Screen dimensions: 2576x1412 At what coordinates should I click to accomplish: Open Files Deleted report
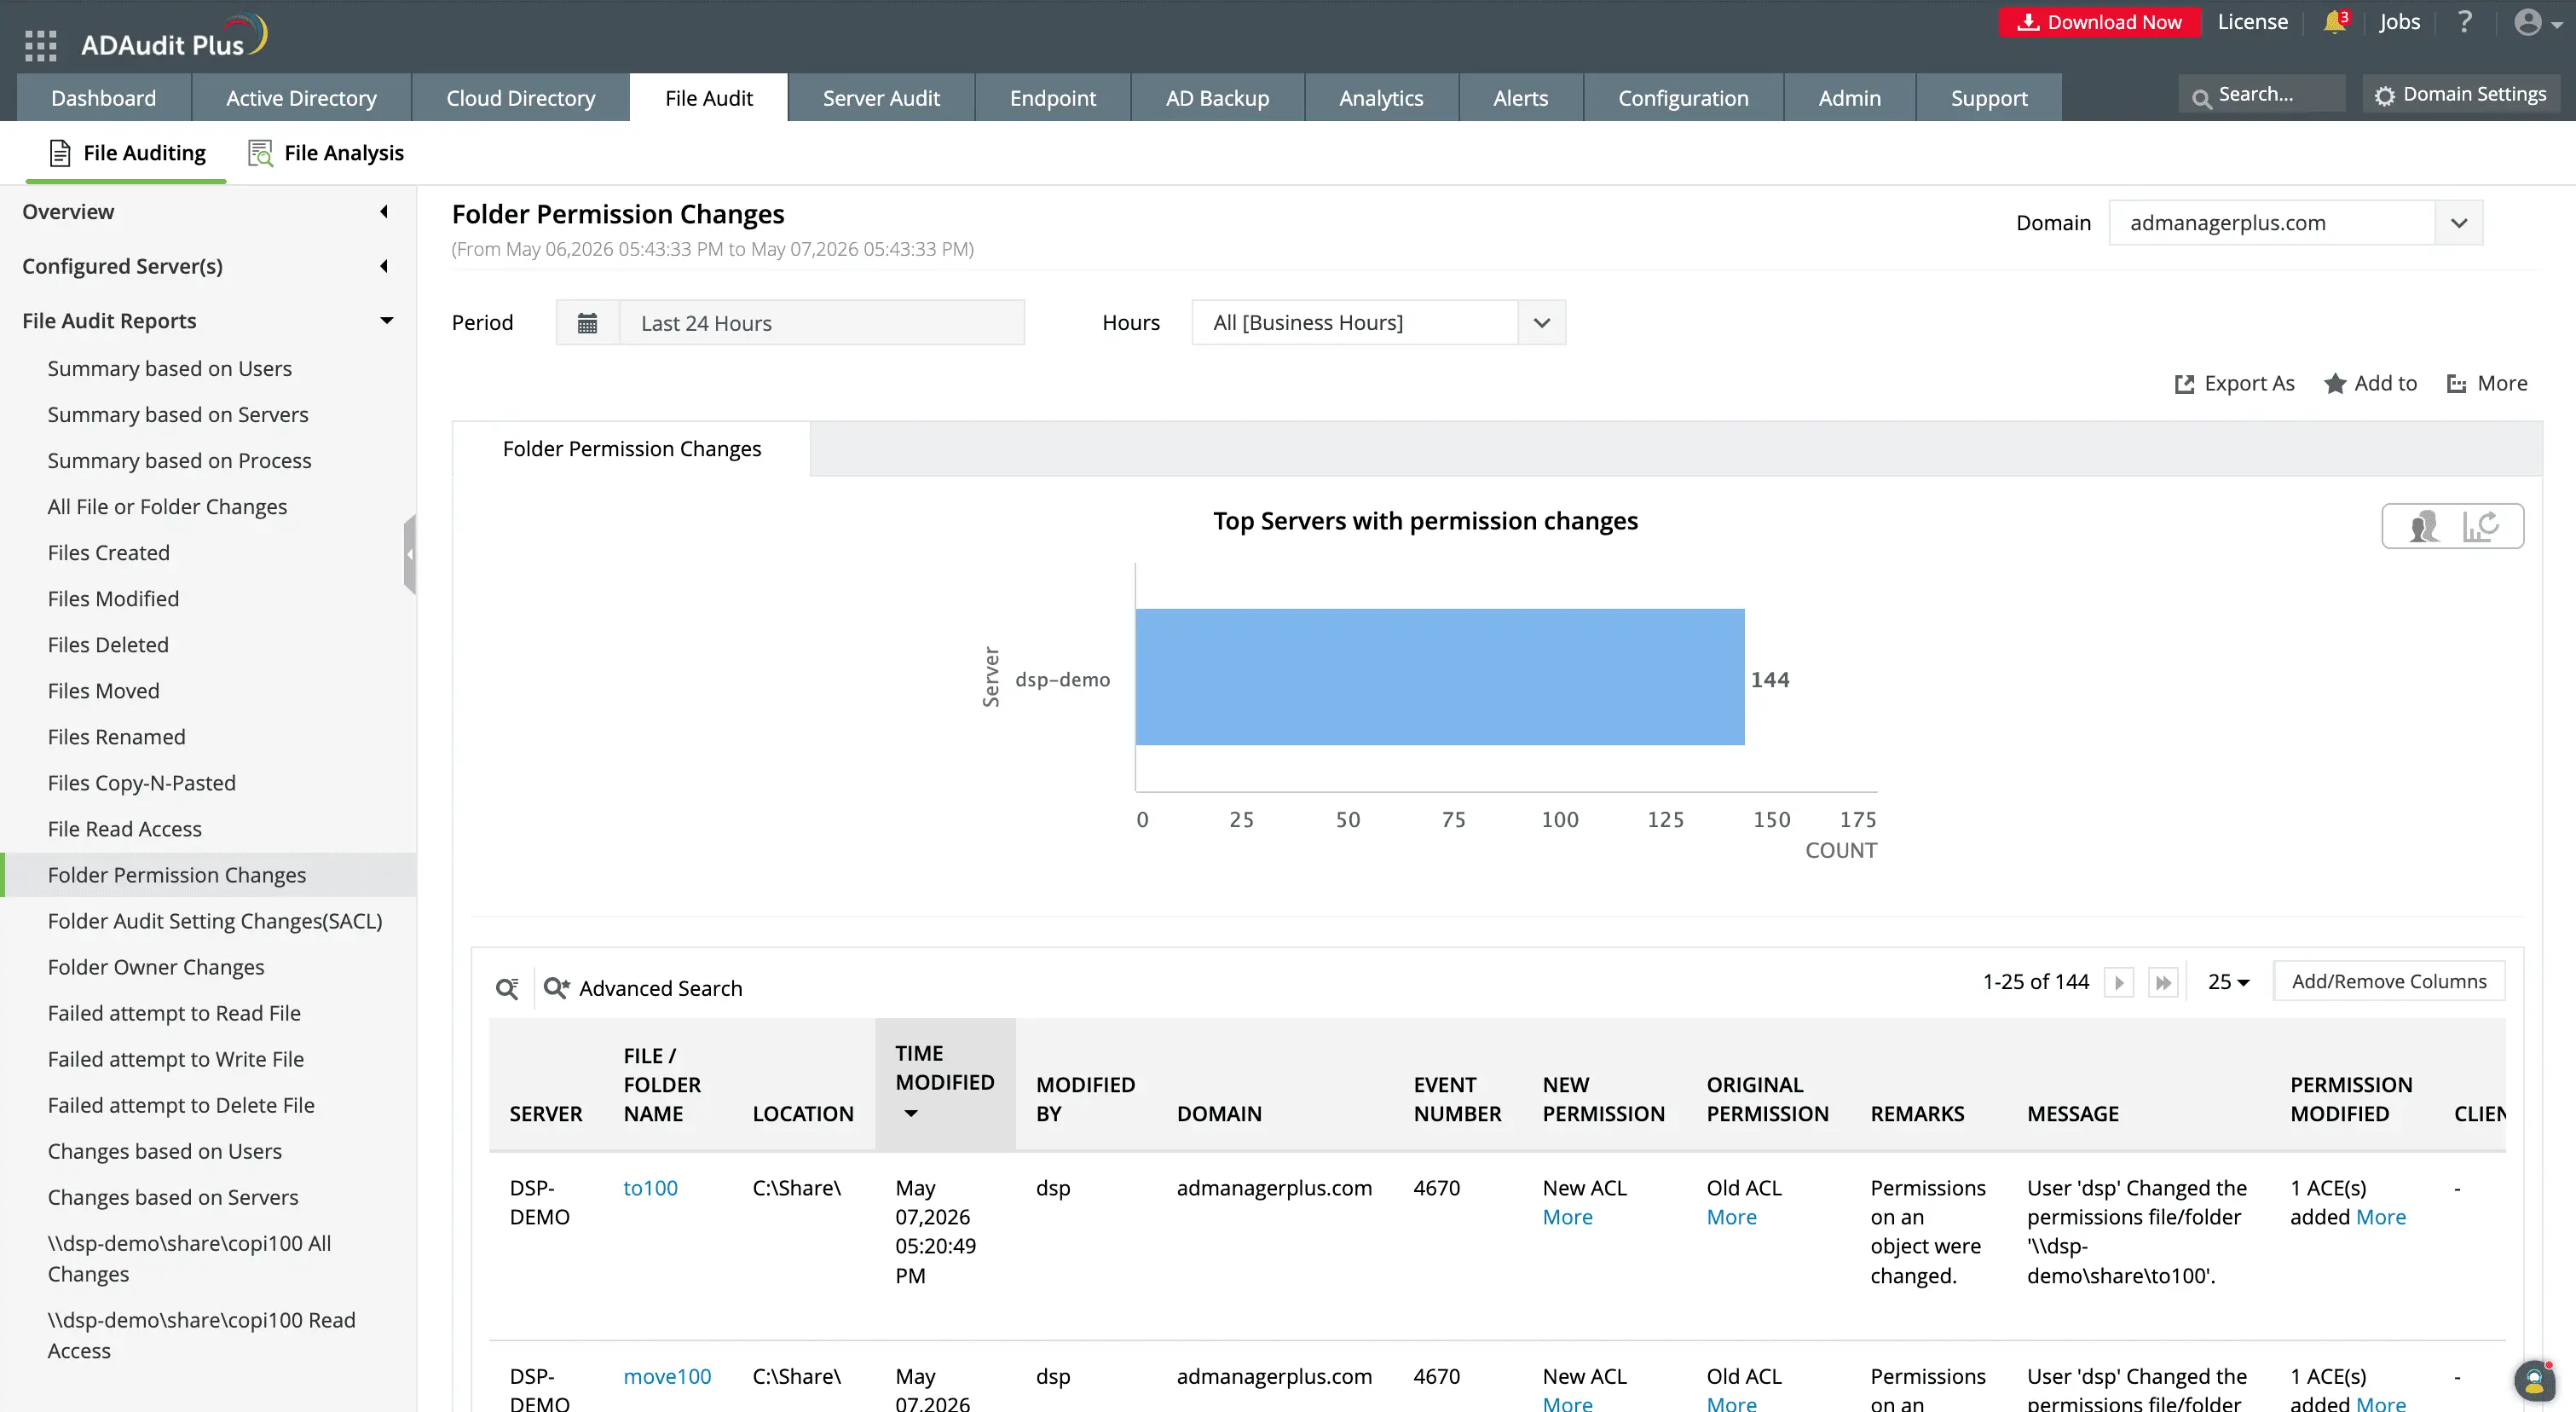click(x=108, y=645)
